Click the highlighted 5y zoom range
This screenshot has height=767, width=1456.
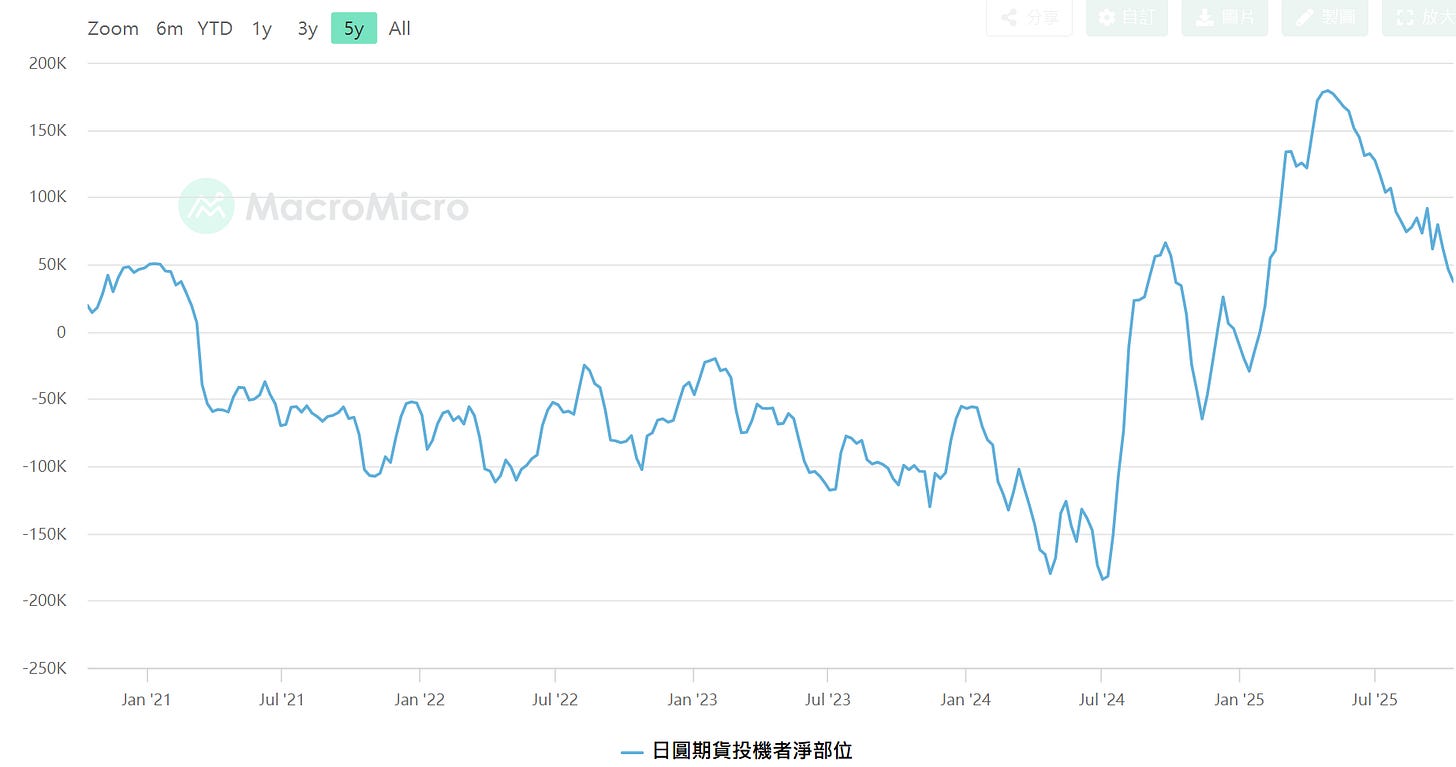[354, 29]
